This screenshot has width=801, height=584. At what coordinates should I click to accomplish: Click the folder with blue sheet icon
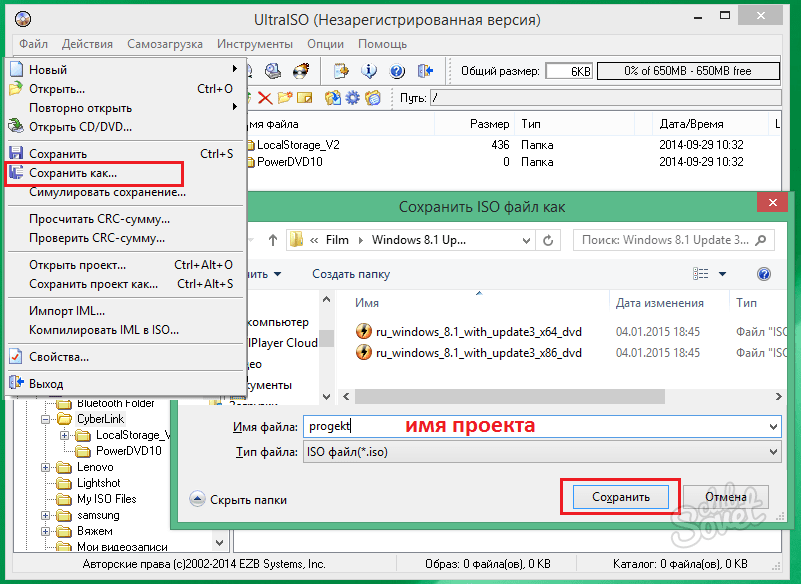(373, 98)
